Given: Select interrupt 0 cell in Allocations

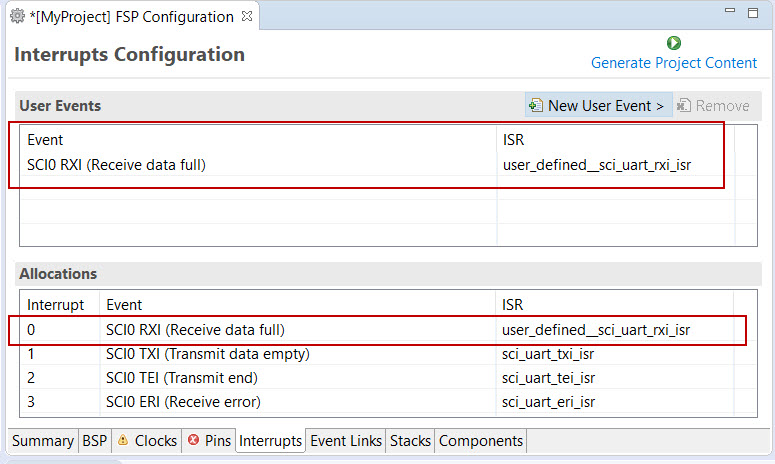Looking at the screenshot, I should (31, 330).
